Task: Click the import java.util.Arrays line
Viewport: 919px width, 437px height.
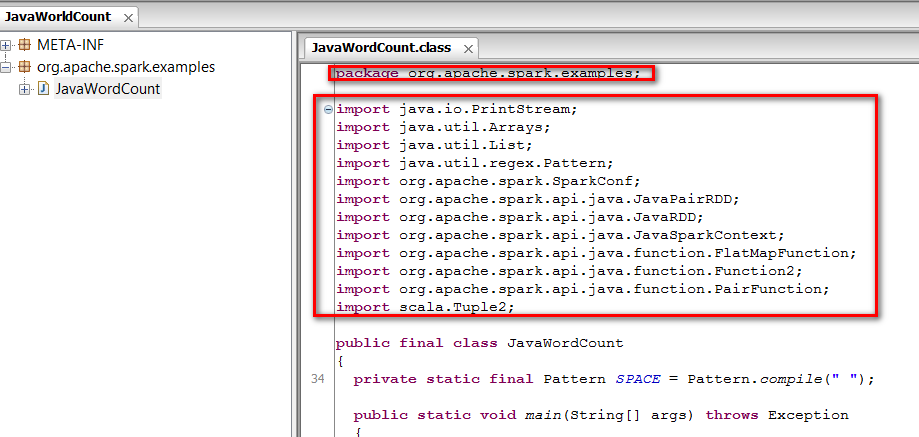Action: click(x=443, y=127)
